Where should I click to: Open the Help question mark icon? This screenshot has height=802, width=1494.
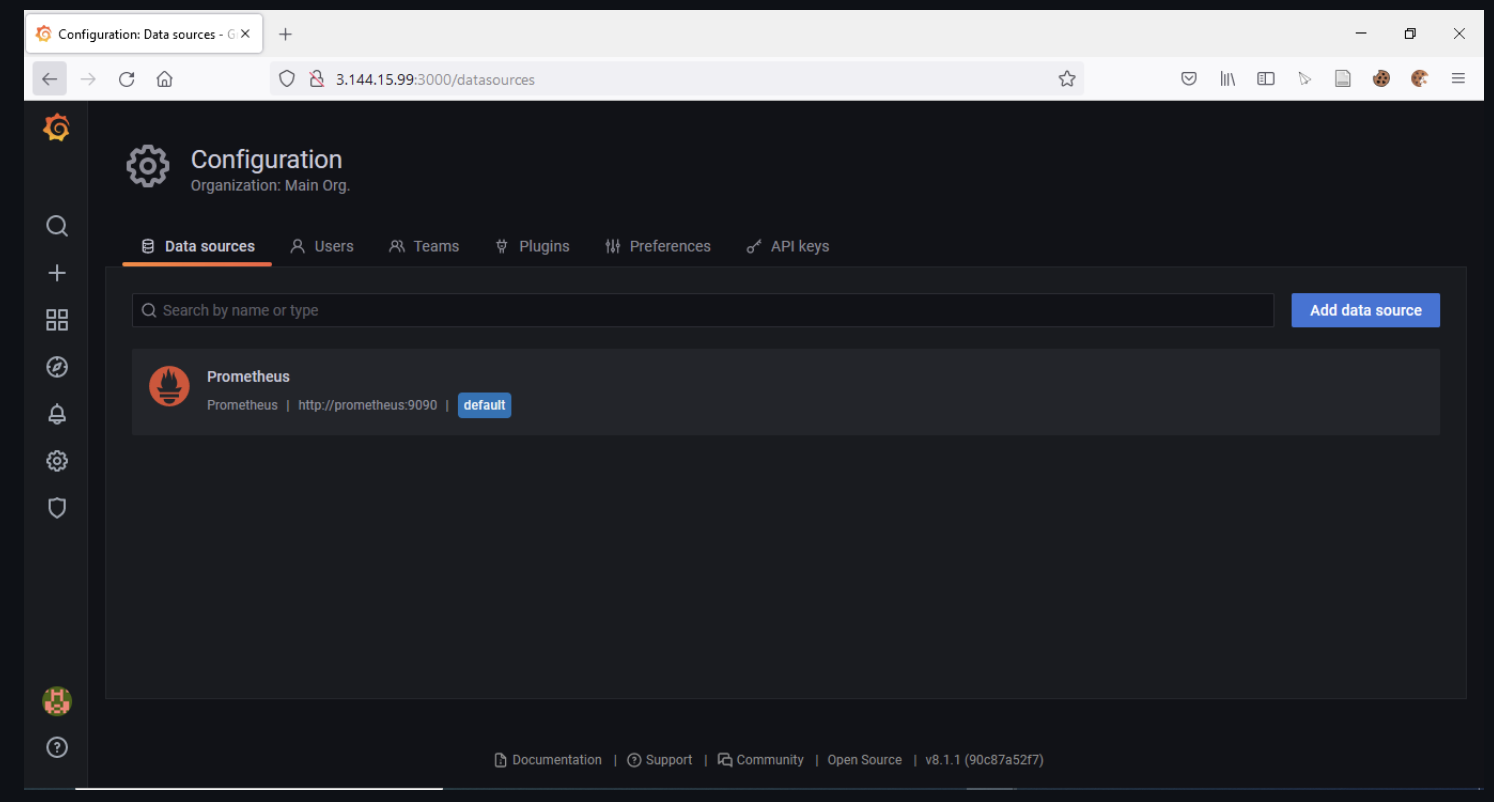tap(57, 747)
